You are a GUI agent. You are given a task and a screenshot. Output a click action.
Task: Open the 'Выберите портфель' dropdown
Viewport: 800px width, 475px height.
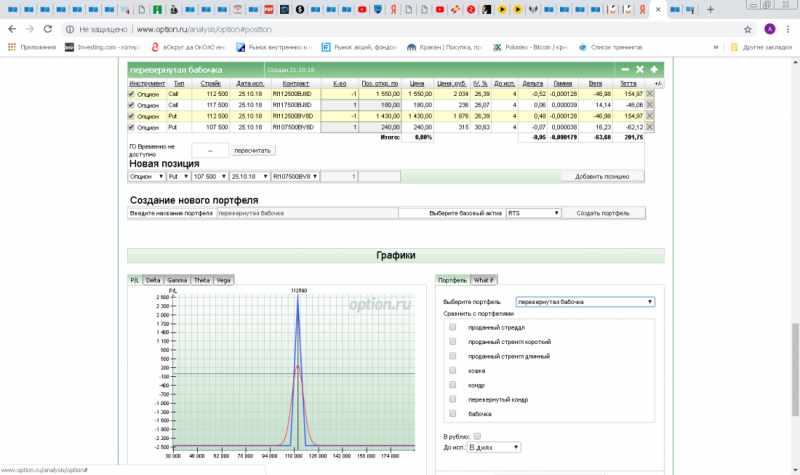585,301
